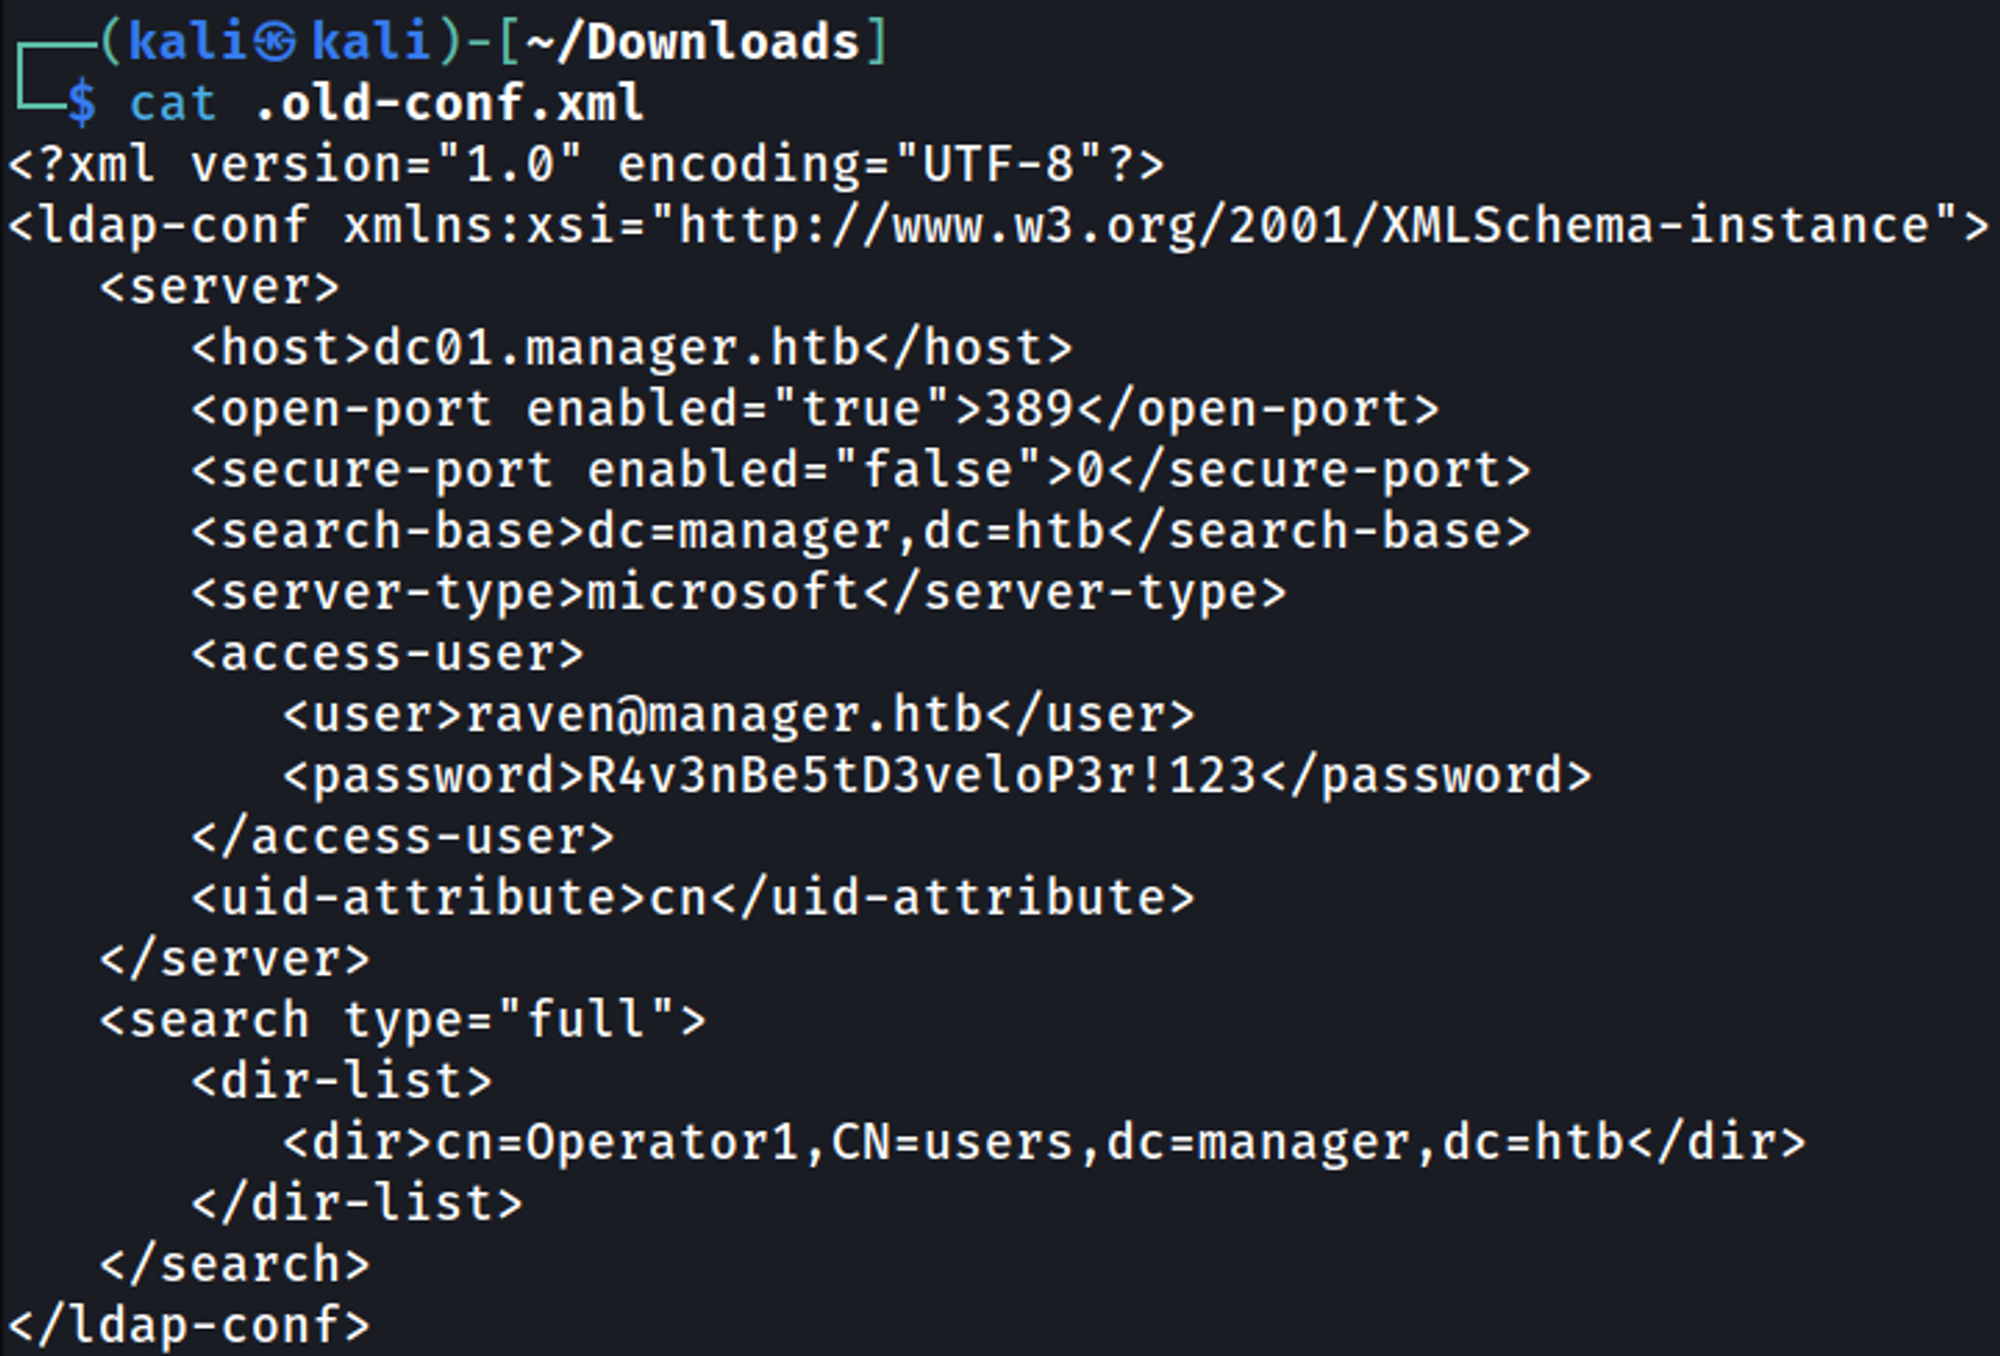Click the closing ldap-conf tag

(x=190, y=1326)
